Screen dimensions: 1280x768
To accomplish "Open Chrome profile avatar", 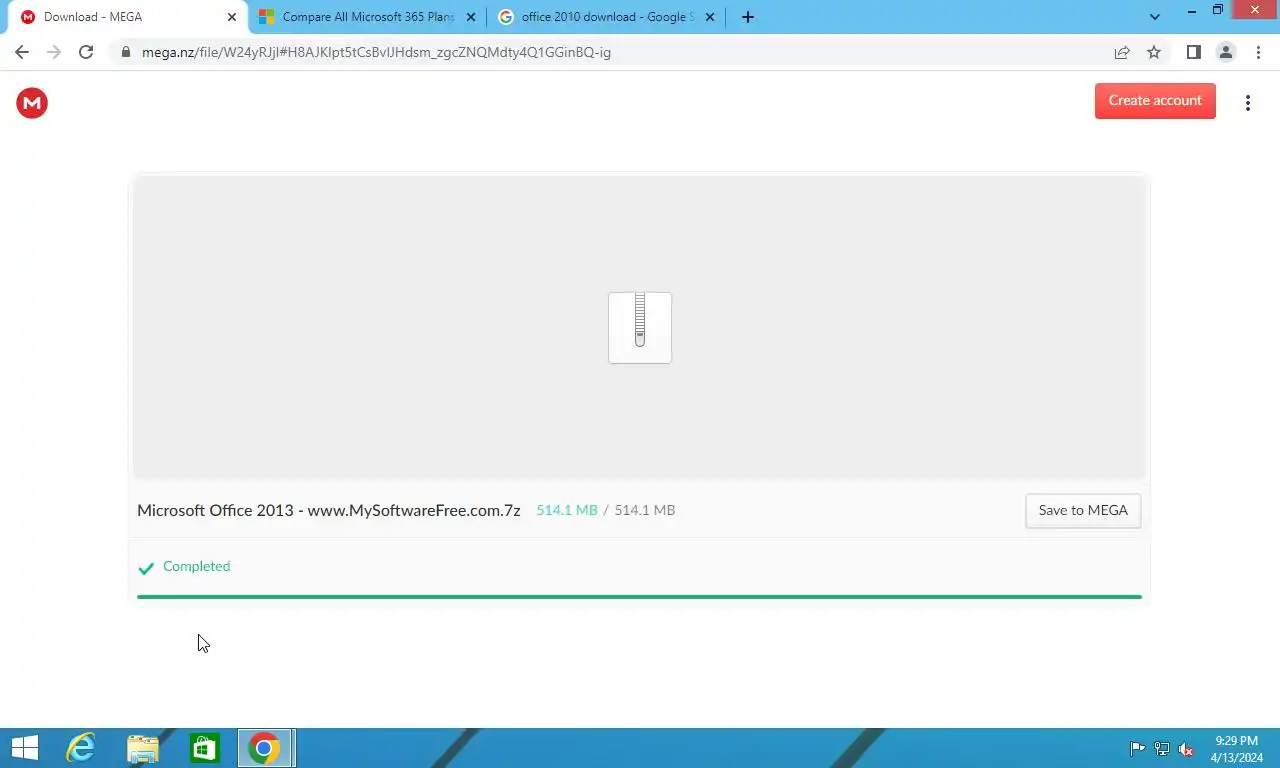I will (x=1225, y=52).
